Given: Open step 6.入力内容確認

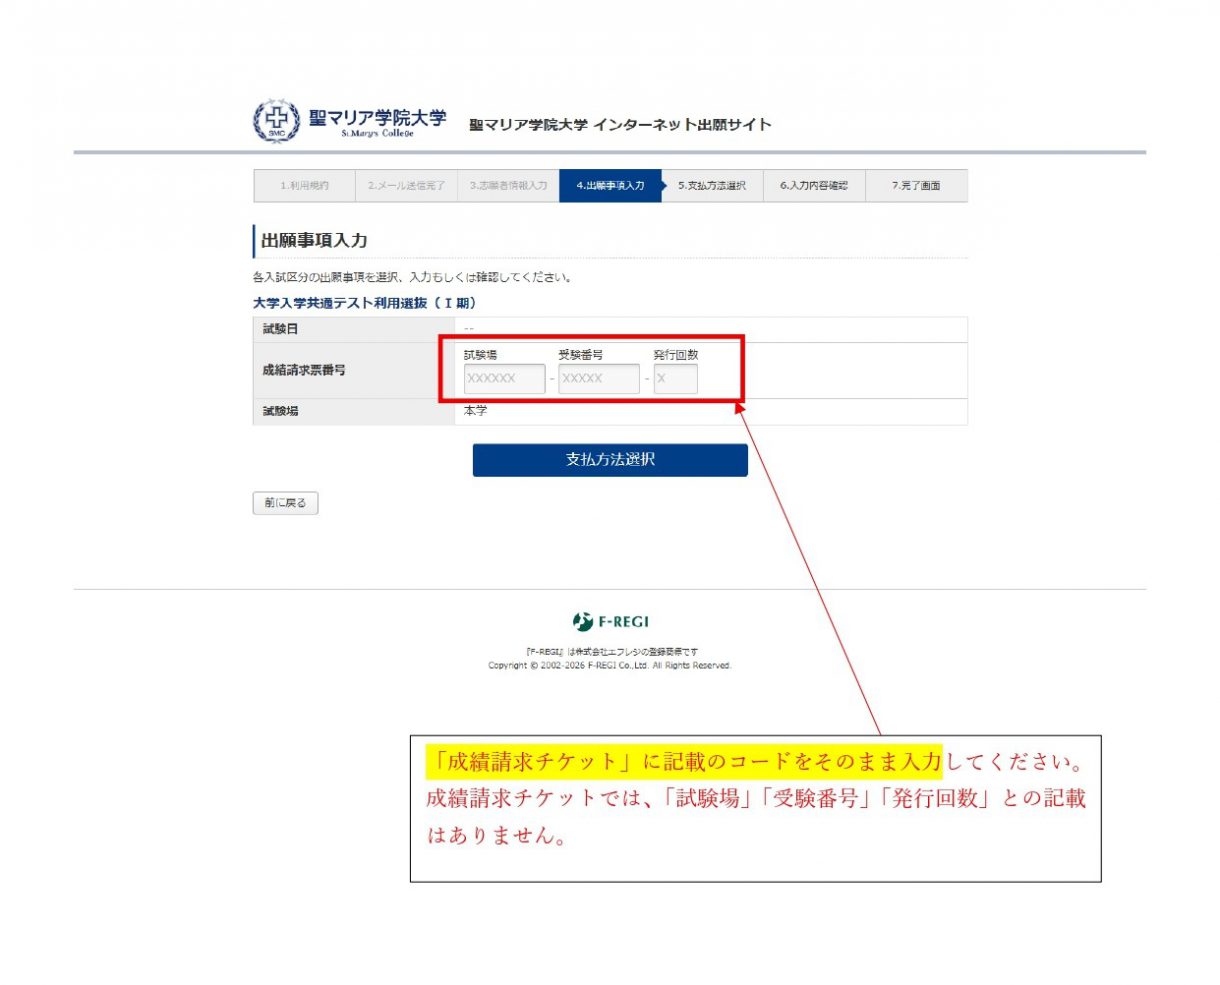Looking at the screenshot, I should pos(814,186).
